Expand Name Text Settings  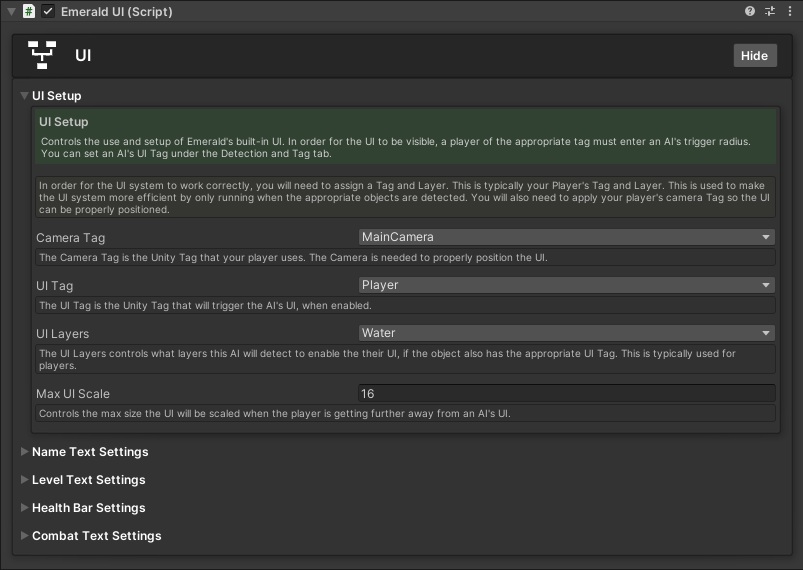[x=90, y=452]
